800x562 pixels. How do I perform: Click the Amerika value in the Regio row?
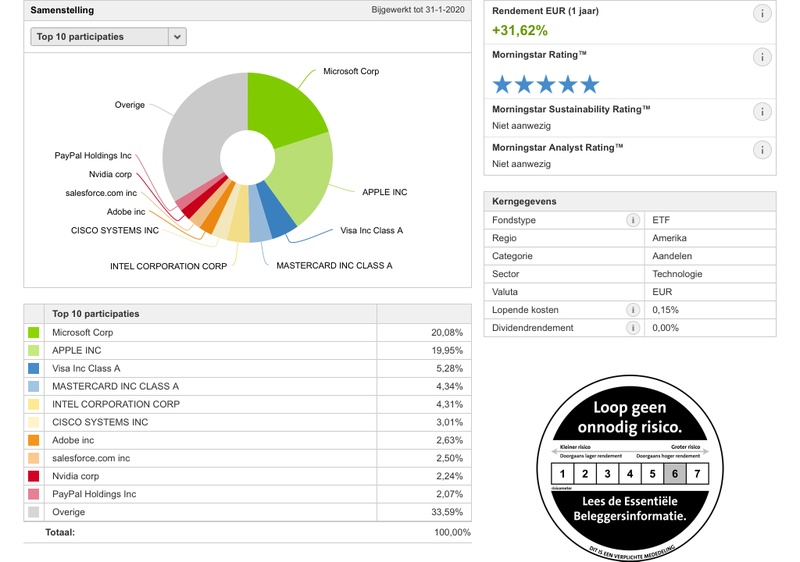click(669, 238)
